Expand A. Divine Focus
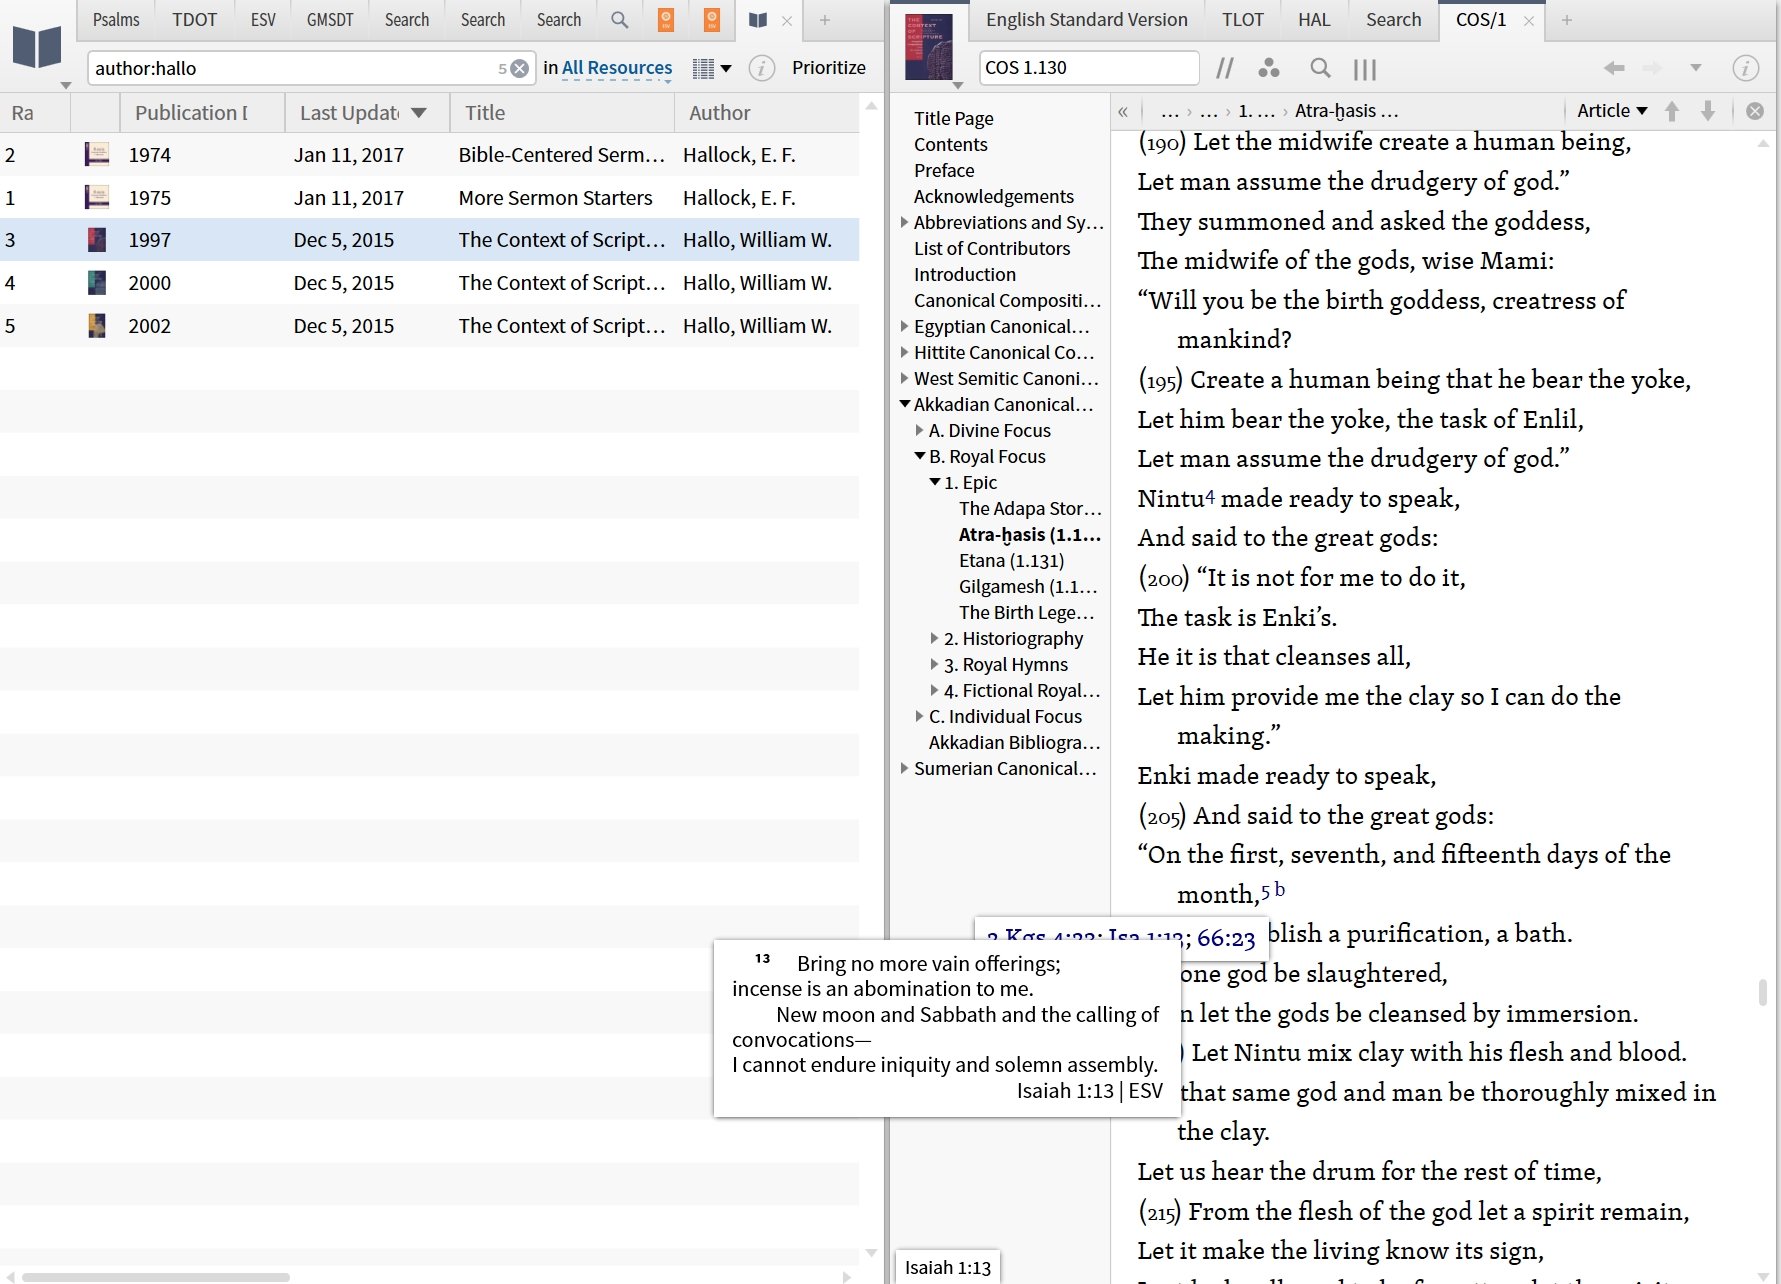 (x=919, y=430)
